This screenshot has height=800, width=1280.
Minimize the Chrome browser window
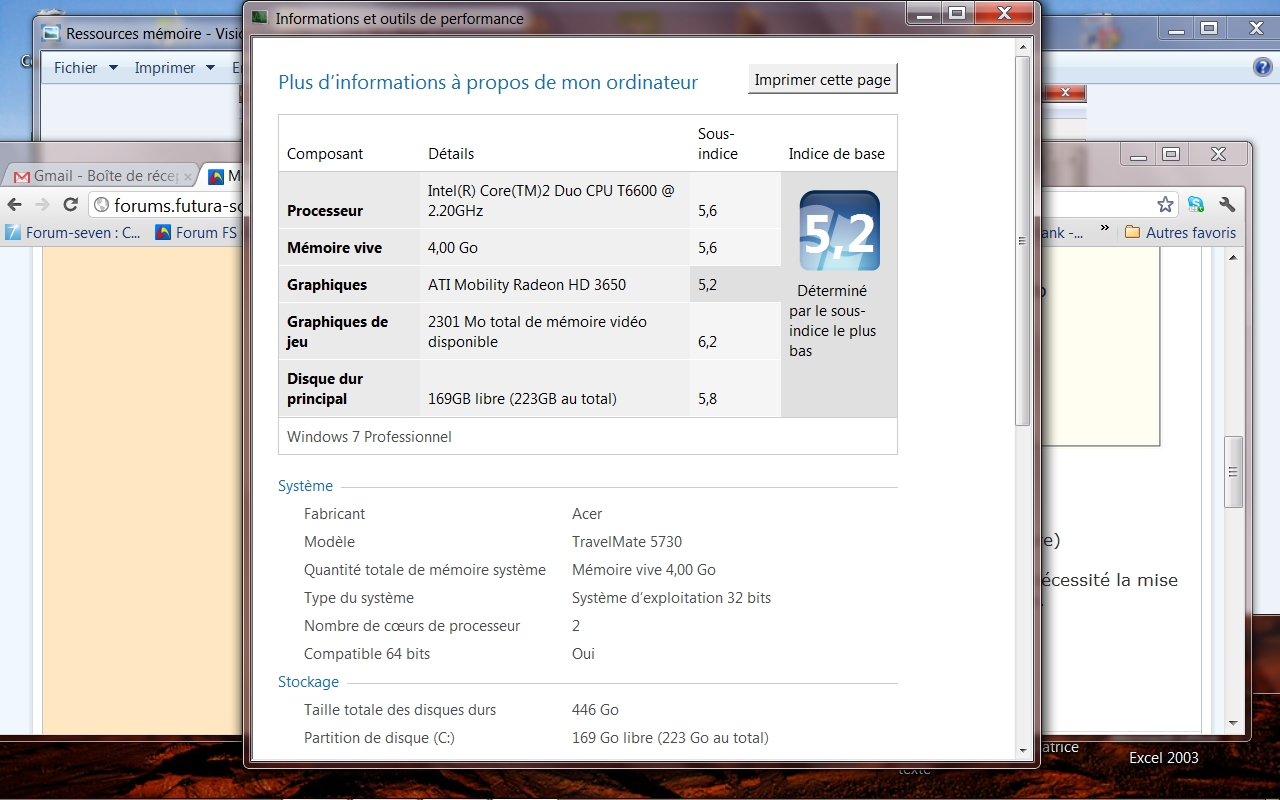point(1138,154)
